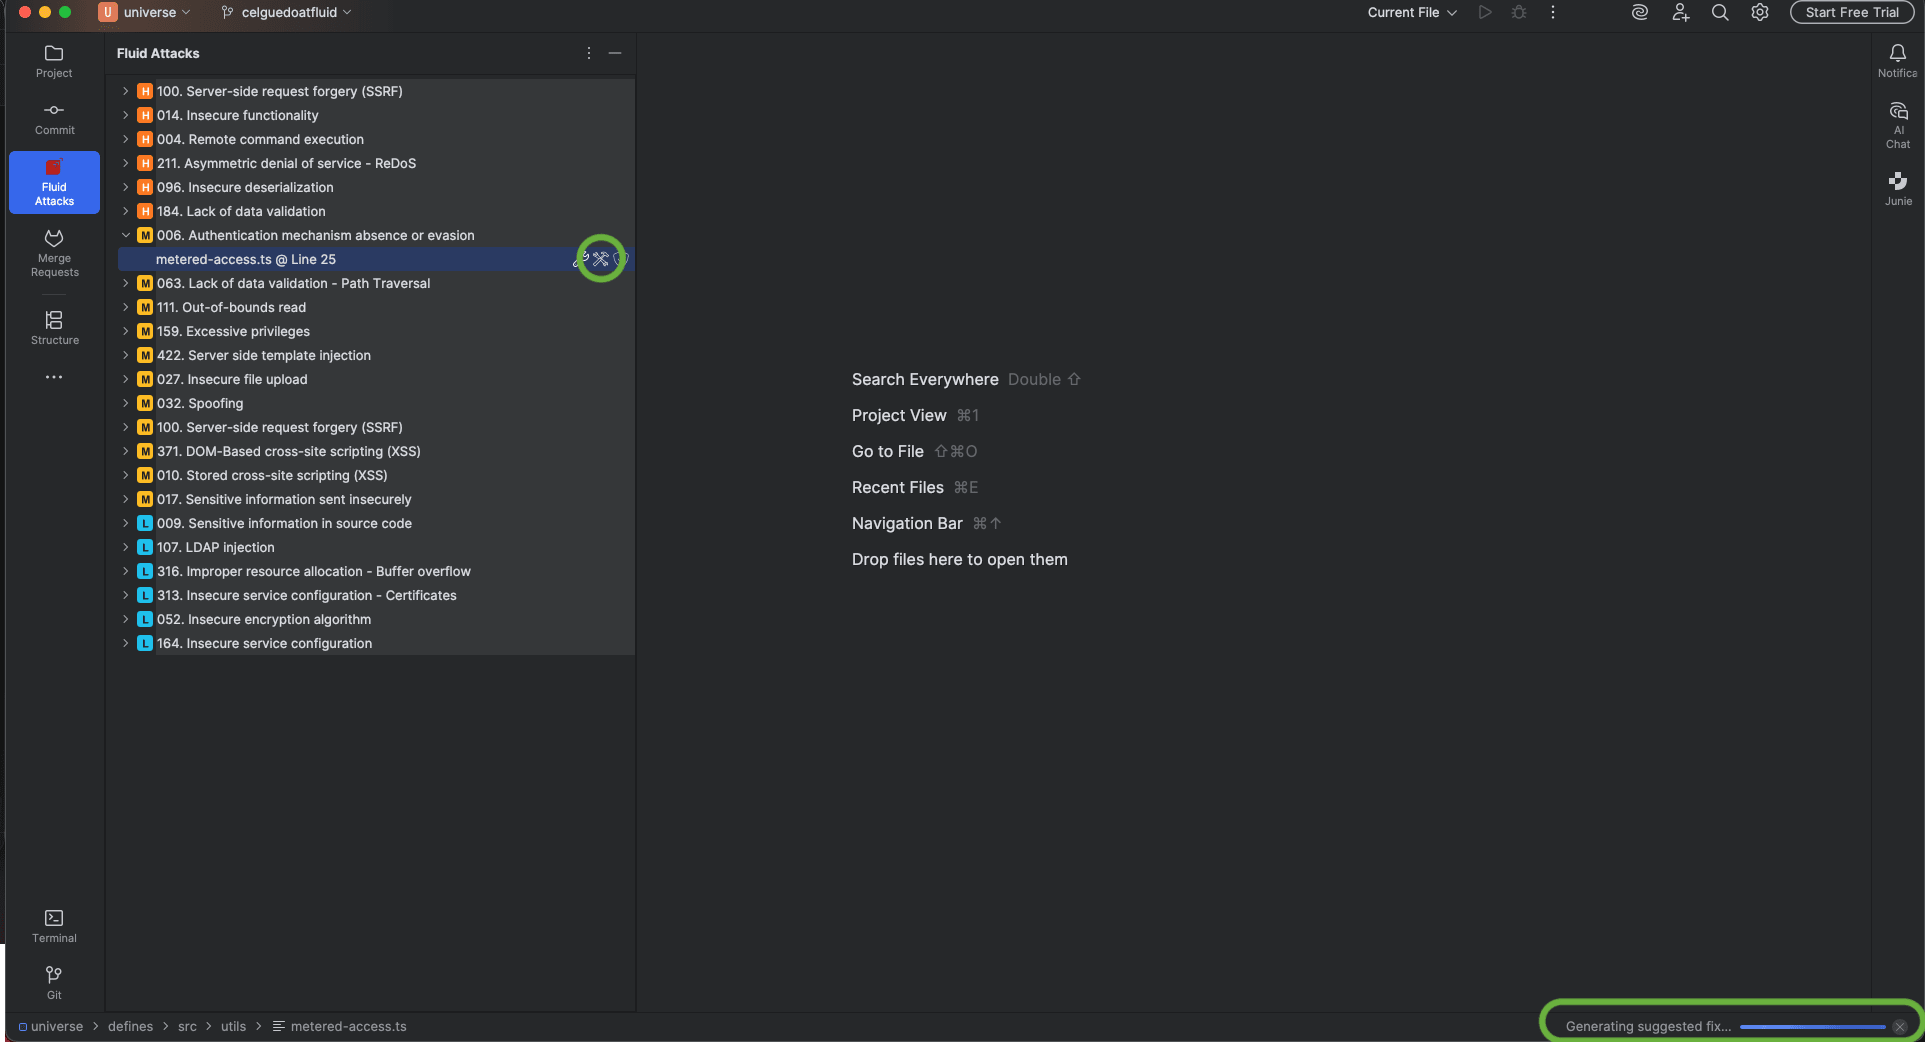The width and height of the screenshot is (1925, 1042).
Task: Select 027. Insecure file upload row
Action: [x=375, y=379]
